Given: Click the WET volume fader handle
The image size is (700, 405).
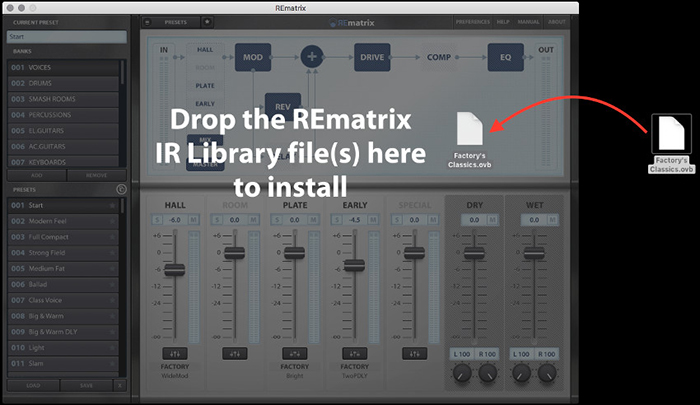Looking at the screenshot, I should click(534, 253).
